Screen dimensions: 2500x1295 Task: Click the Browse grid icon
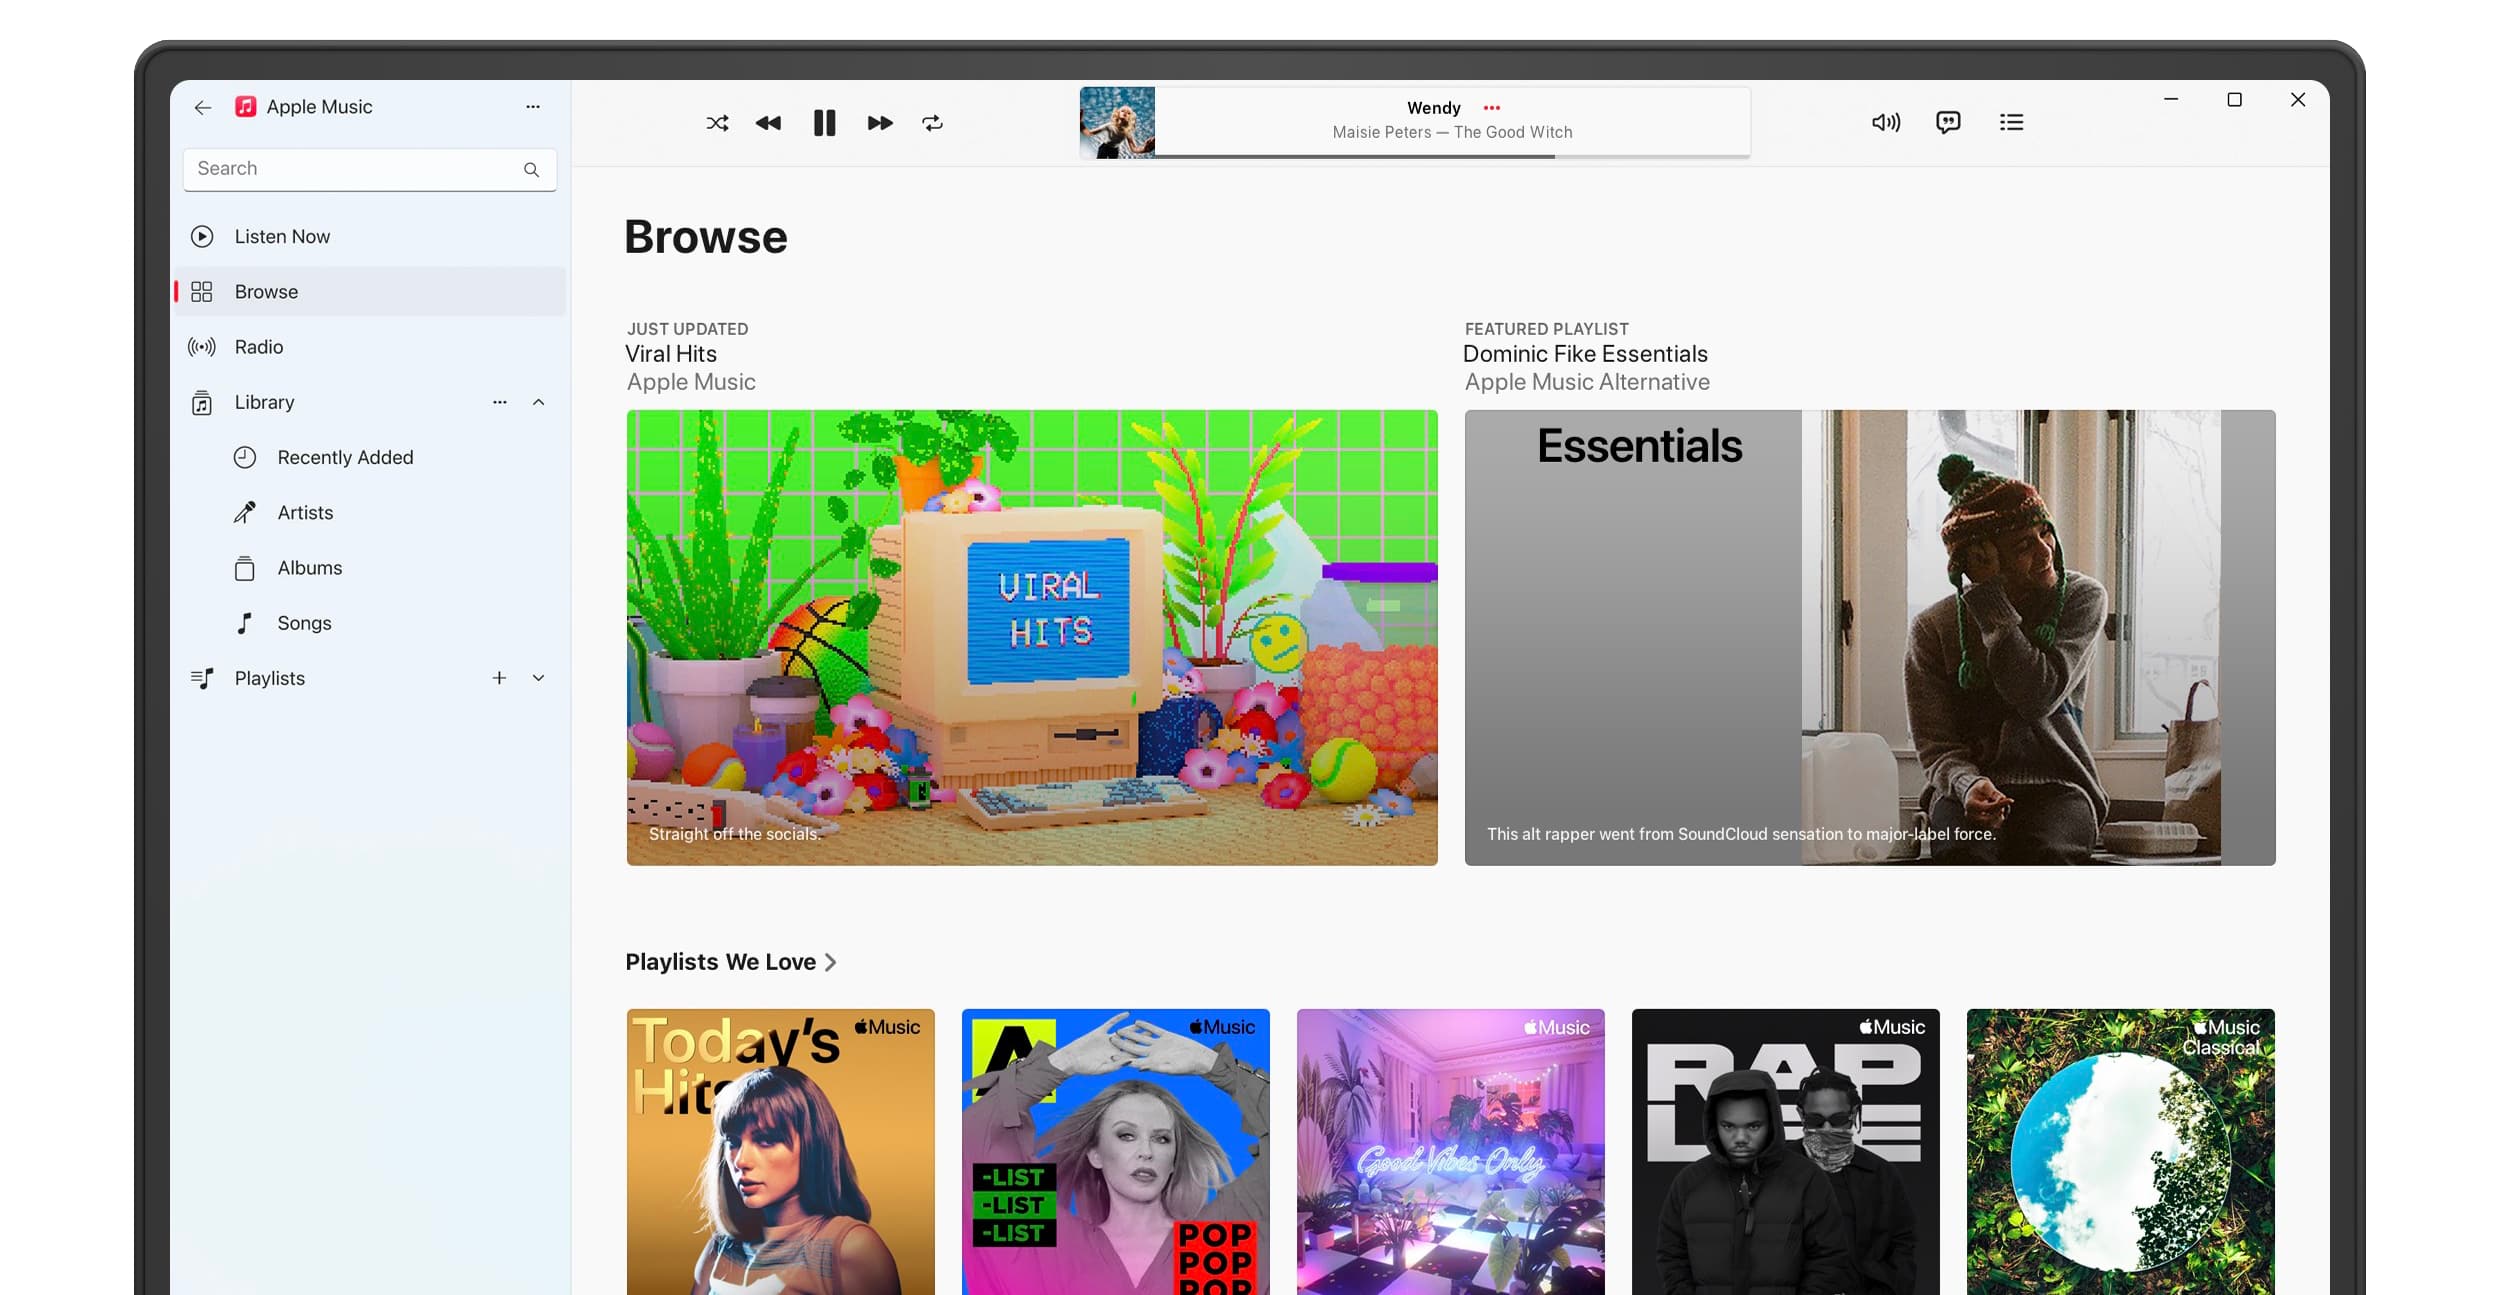pos(202,292)
